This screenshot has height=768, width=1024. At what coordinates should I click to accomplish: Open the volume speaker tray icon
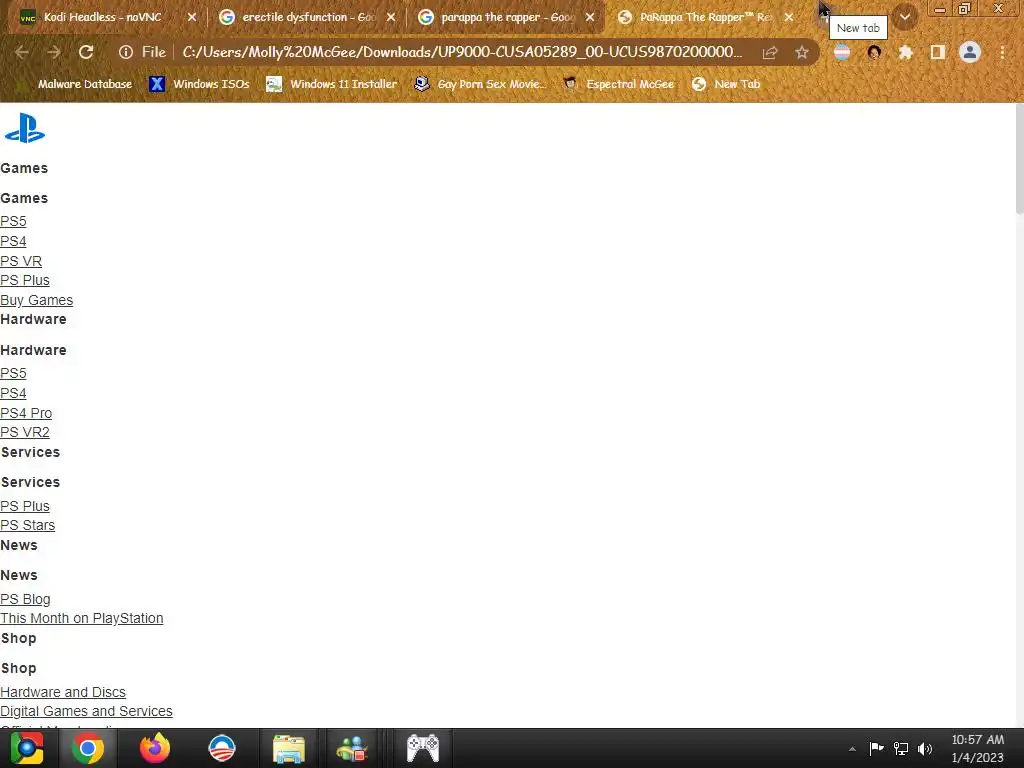click(925, 748)
